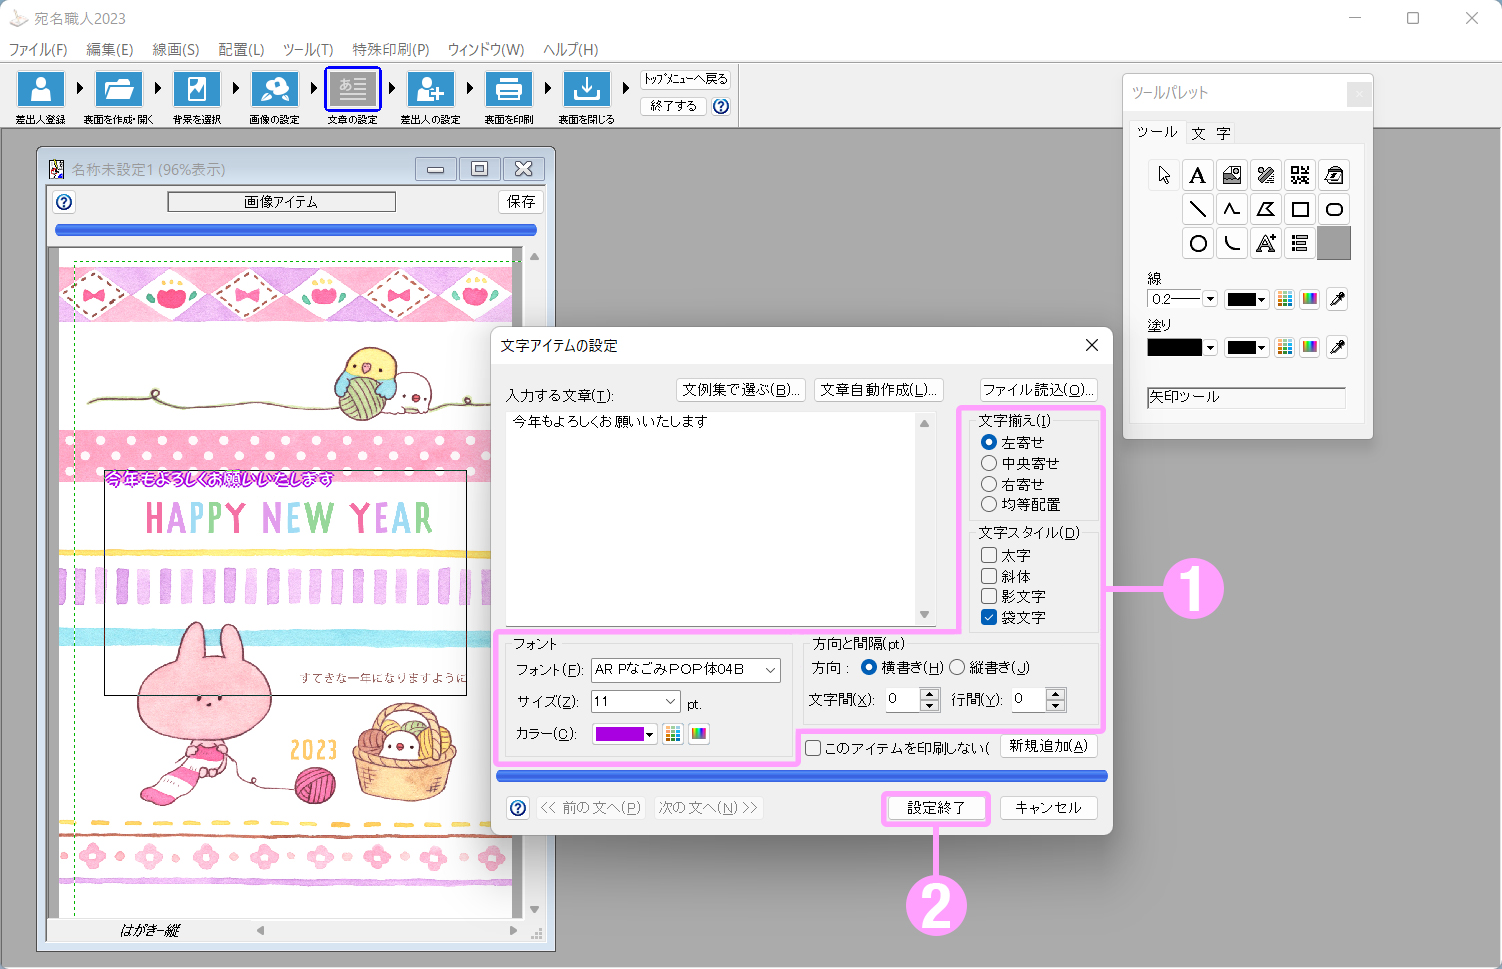Click the 差出人登録 toolbar icon
This screenshot has width=1502, height=969.
41,90
